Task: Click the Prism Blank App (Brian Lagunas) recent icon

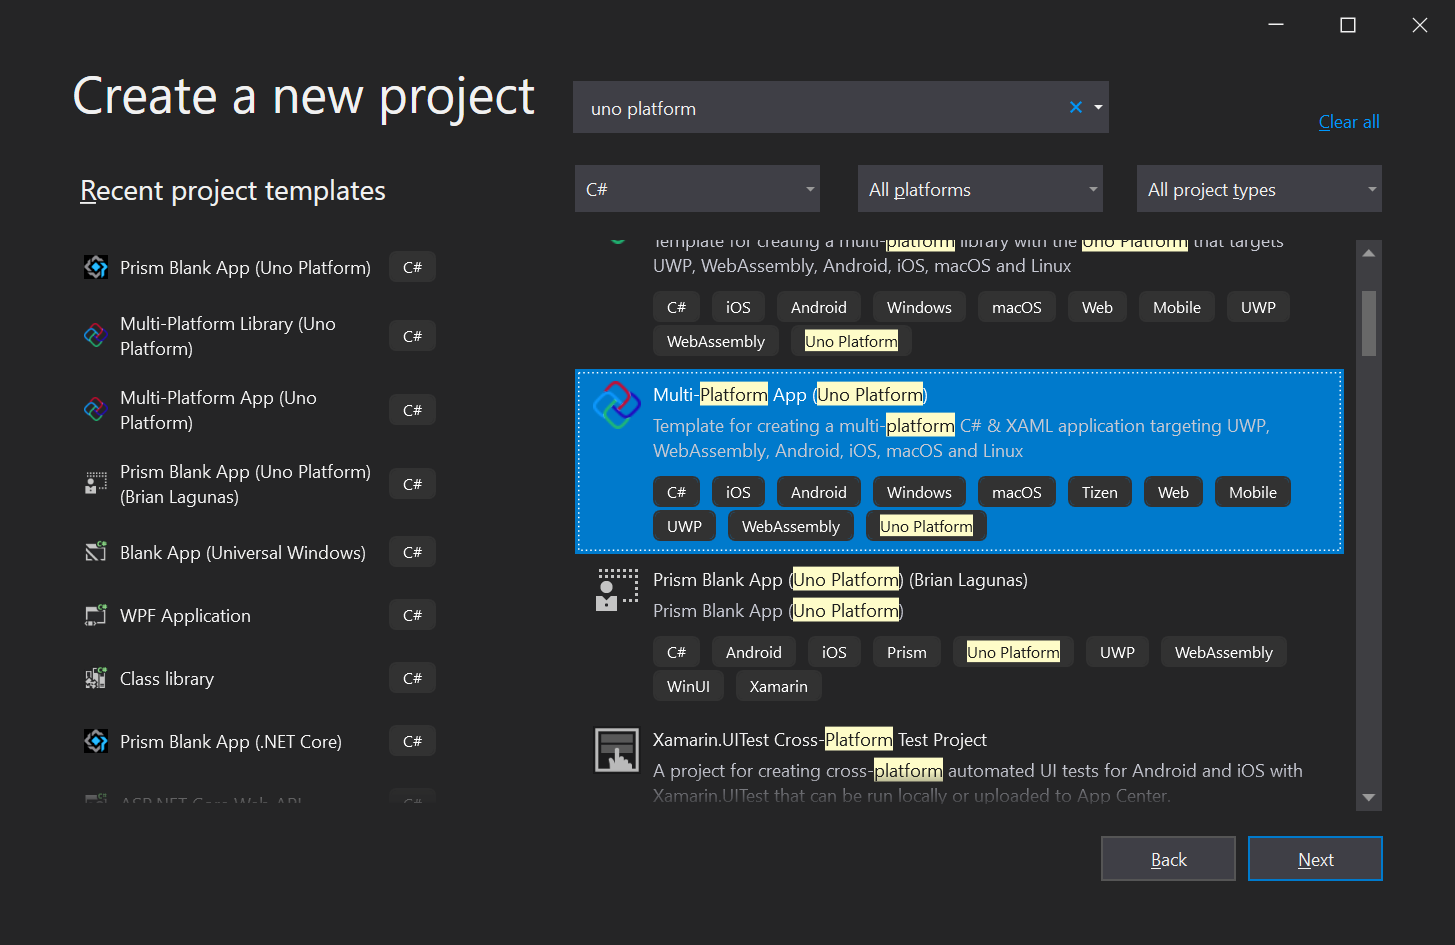Action: coord(95,484)
